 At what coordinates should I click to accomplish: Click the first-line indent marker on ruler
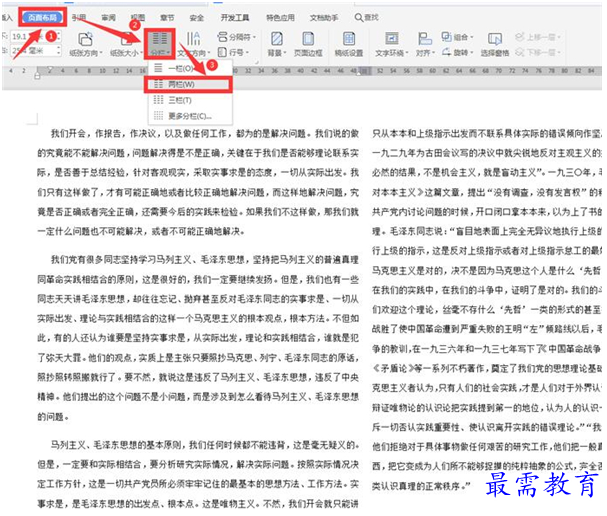tap(50, 69)
